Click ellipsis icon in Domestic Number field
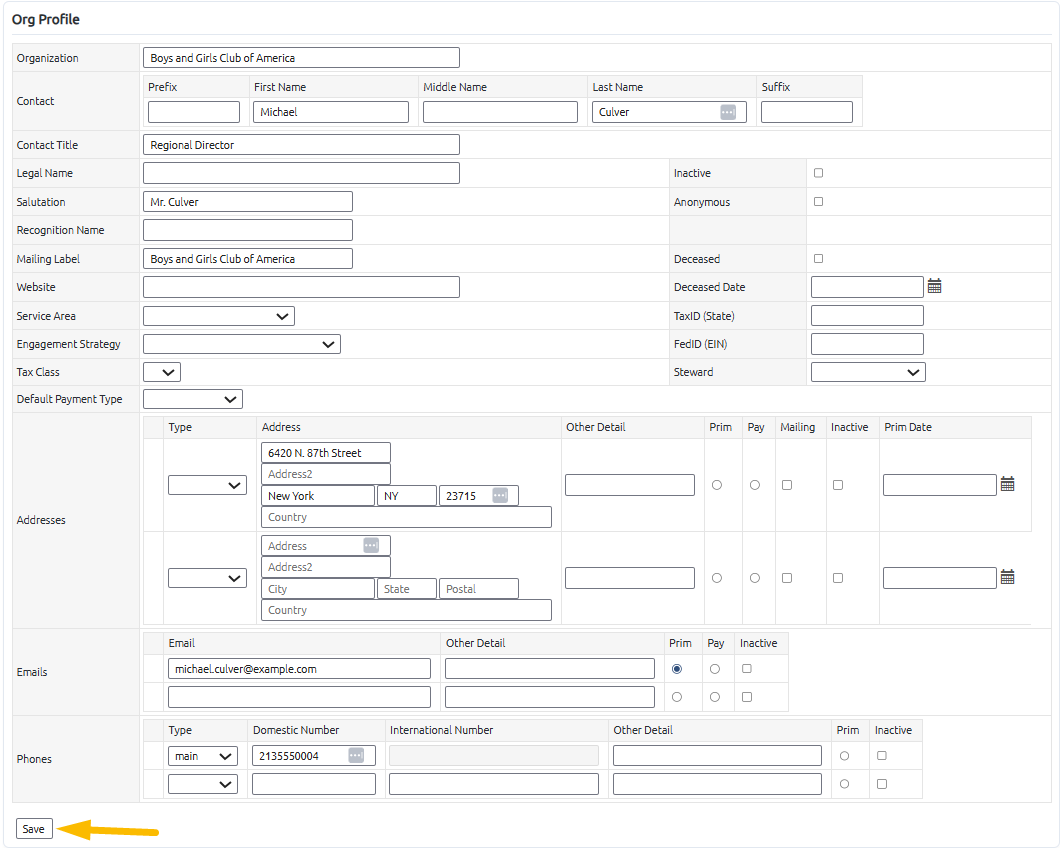1060x848 pixels. tap(356, 755)
